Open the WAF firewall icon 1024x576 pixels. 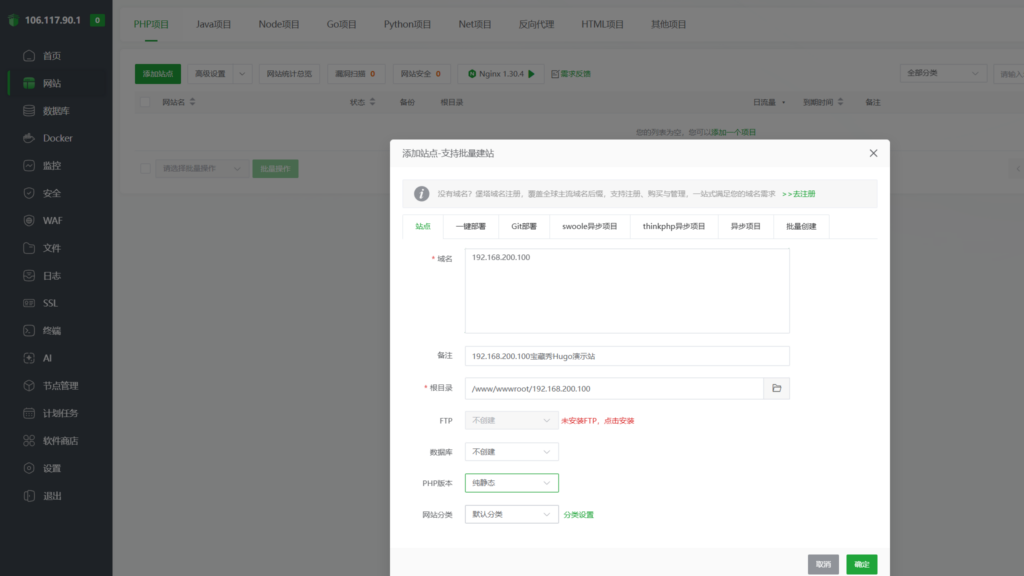click(29, 221)
